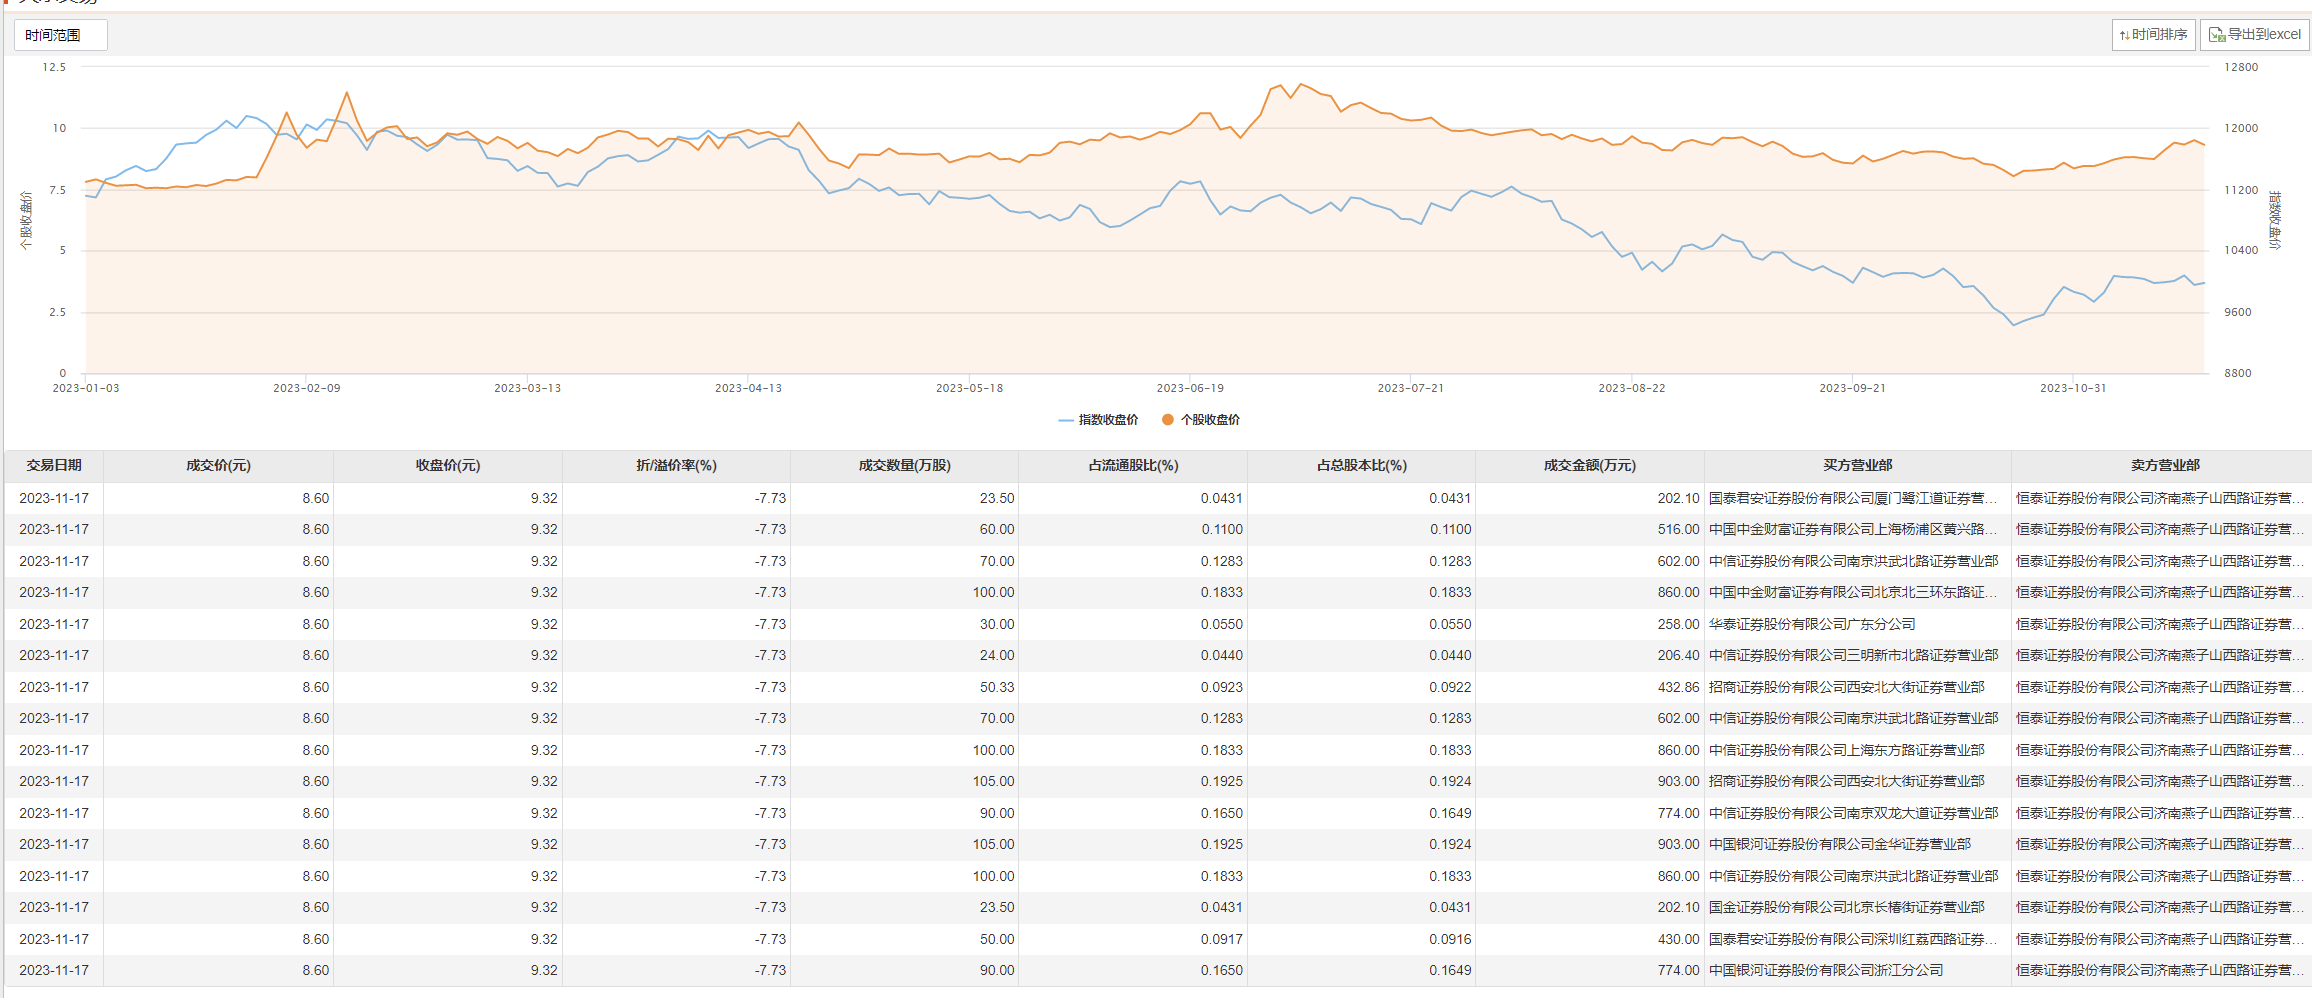Select the 中国银河证券股份有限公司浙江分公司 buyer cell
The image size is (2312, 998).
(1826, 970)
